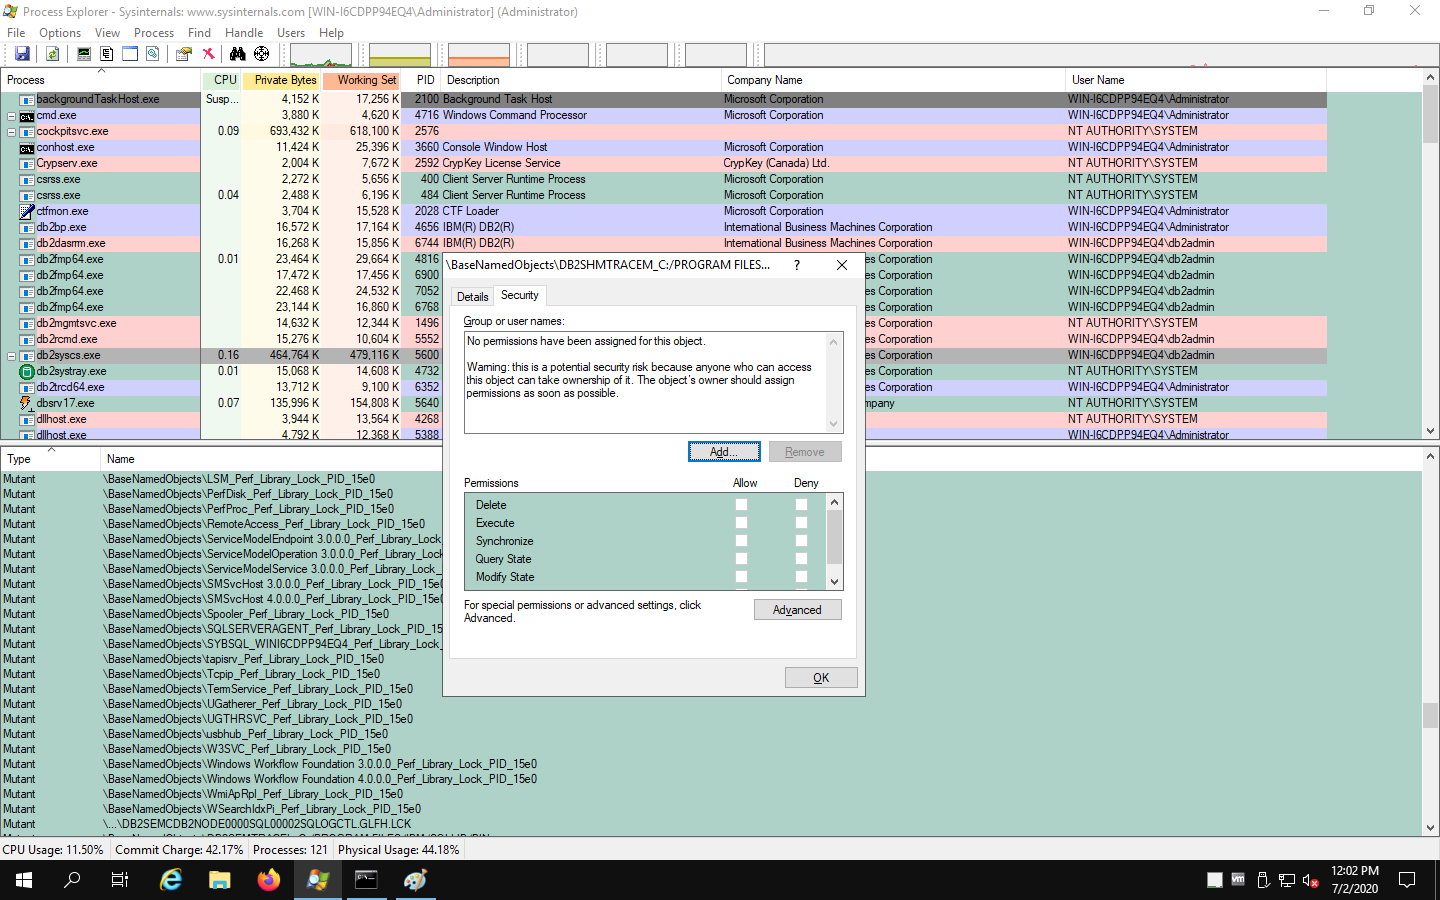Open the Properties toolbar icon

[183, 53]
